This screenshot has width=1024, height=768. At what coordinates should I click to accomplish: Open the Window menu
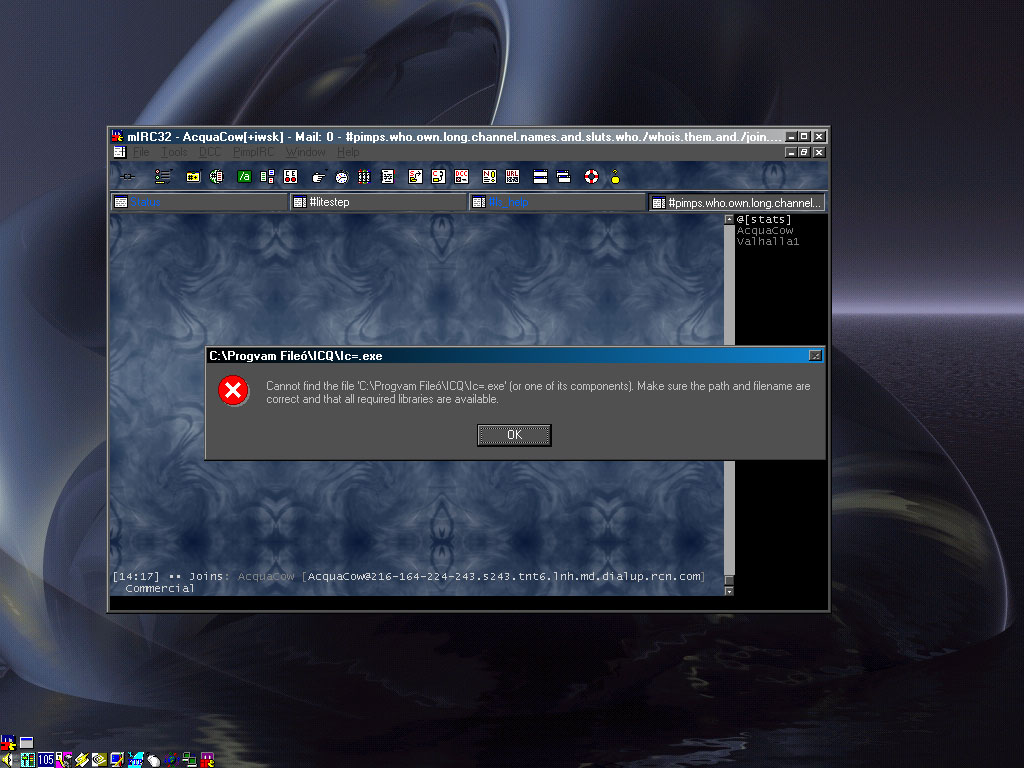[306, 152]
